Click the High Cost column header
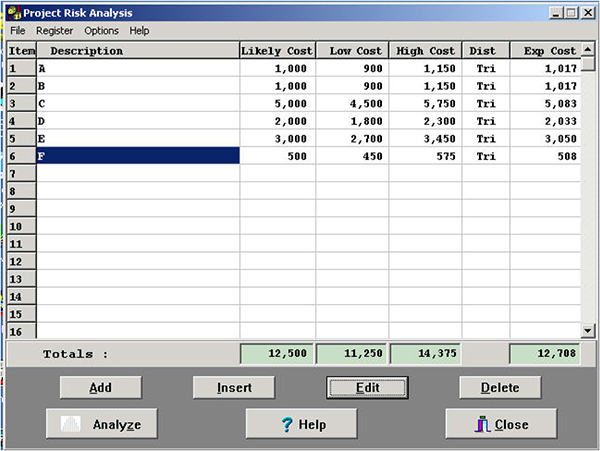Viewport: 600px width, 451px height. [425, 50]
